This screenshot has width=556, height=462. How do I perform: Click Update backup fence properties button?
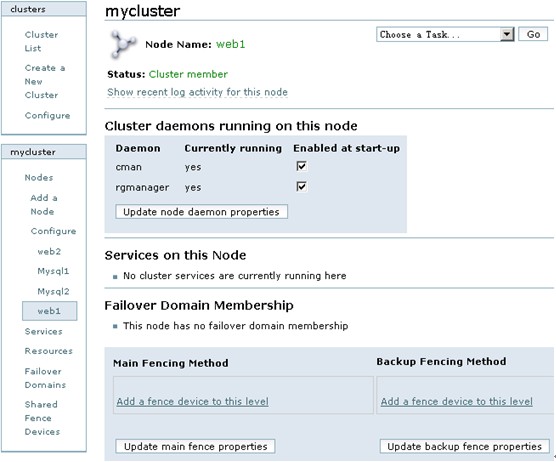465,446
